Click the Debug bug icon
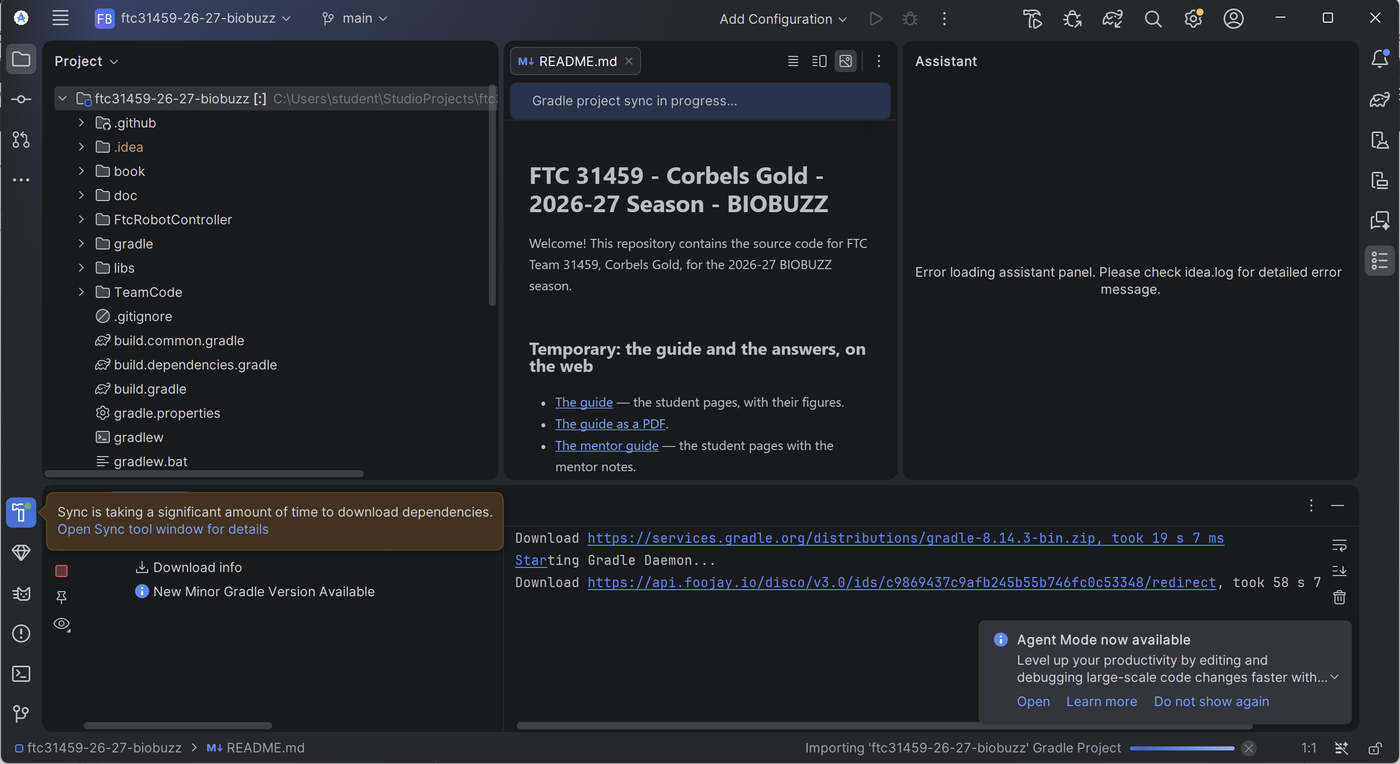This screenshot has height=764, width=1400. click(x=910, y=19)
